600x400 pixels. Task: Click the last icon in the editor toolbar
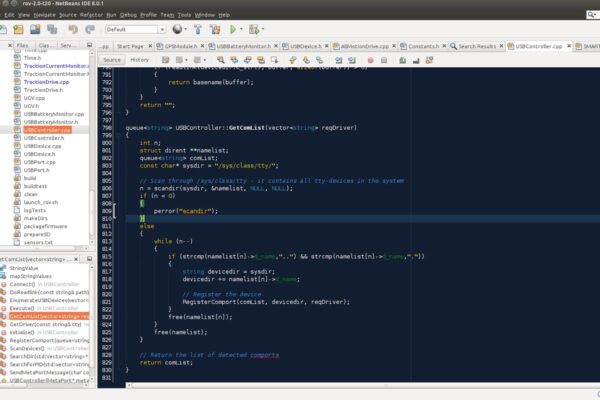429,60
